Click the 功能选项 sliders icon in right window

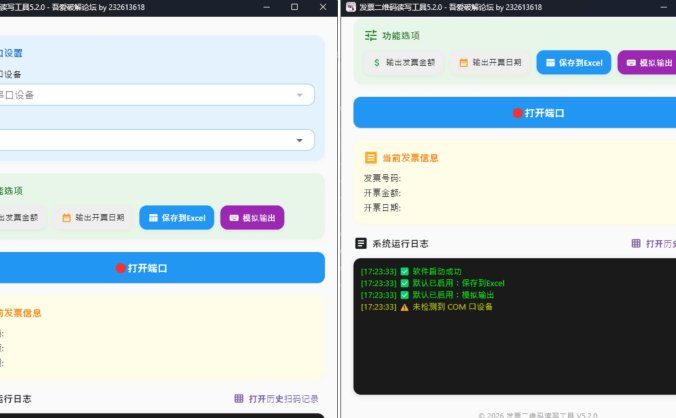point(371,35)
